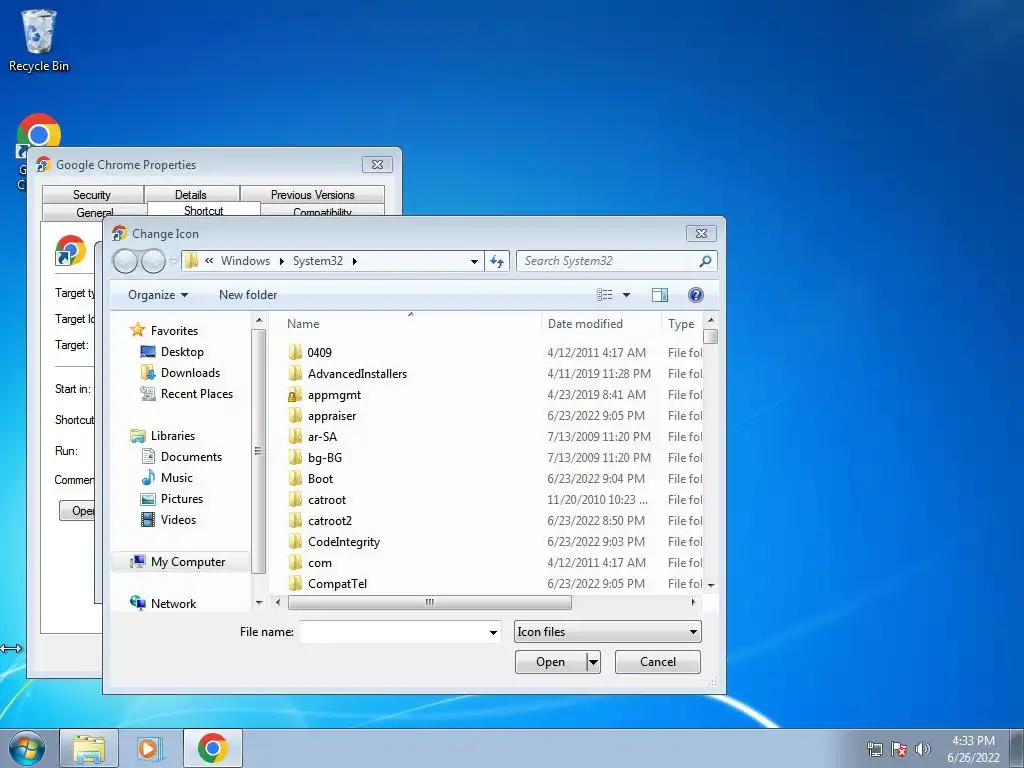Sort by the Type column header

point(682,324)
